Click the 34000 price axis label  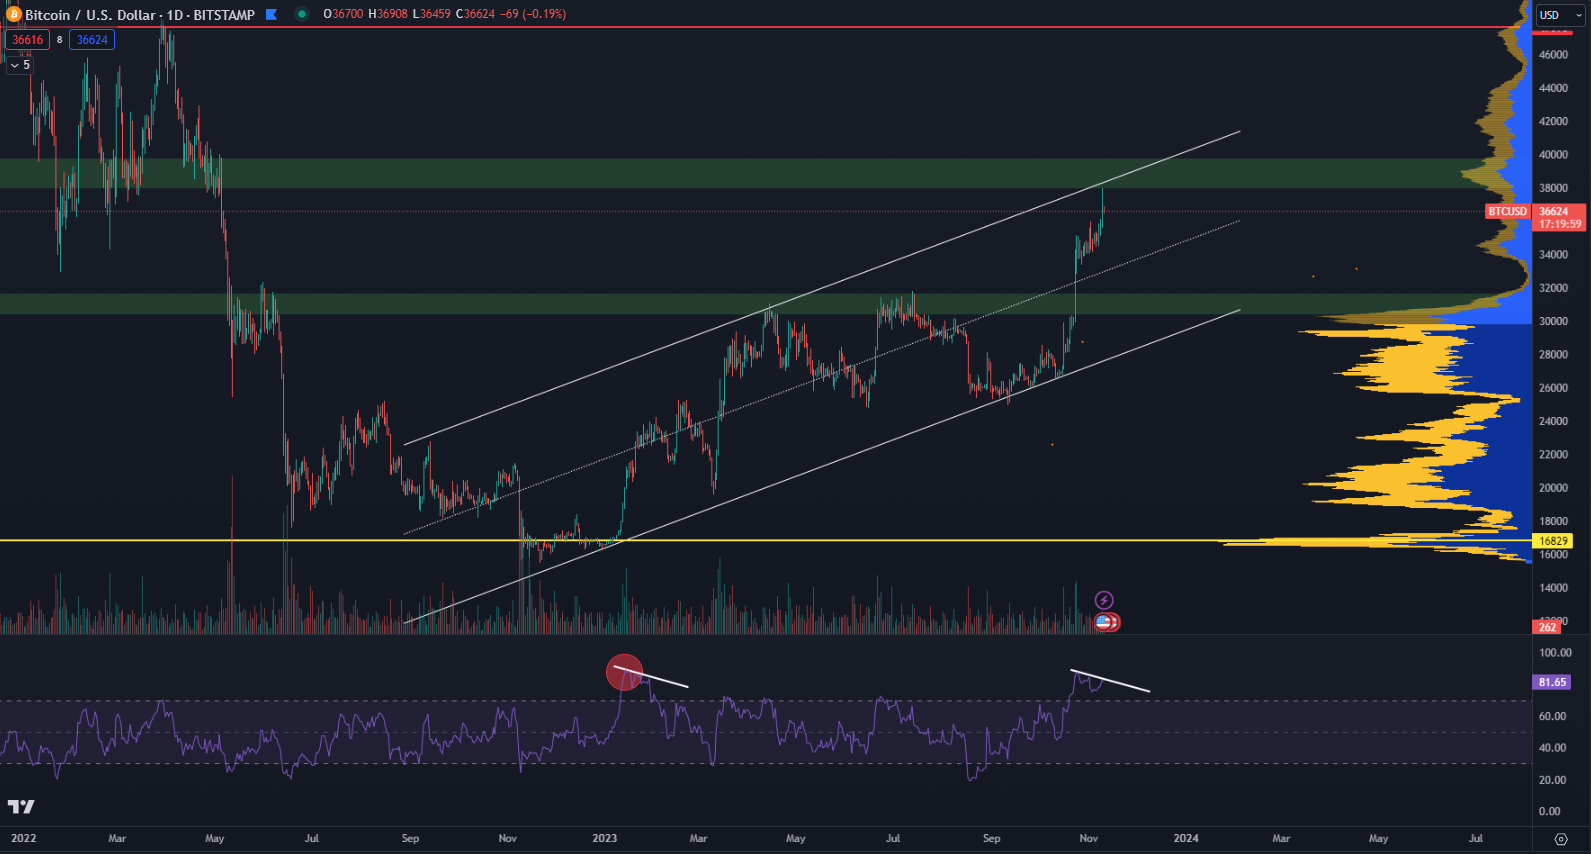(x=1553, y=255)
